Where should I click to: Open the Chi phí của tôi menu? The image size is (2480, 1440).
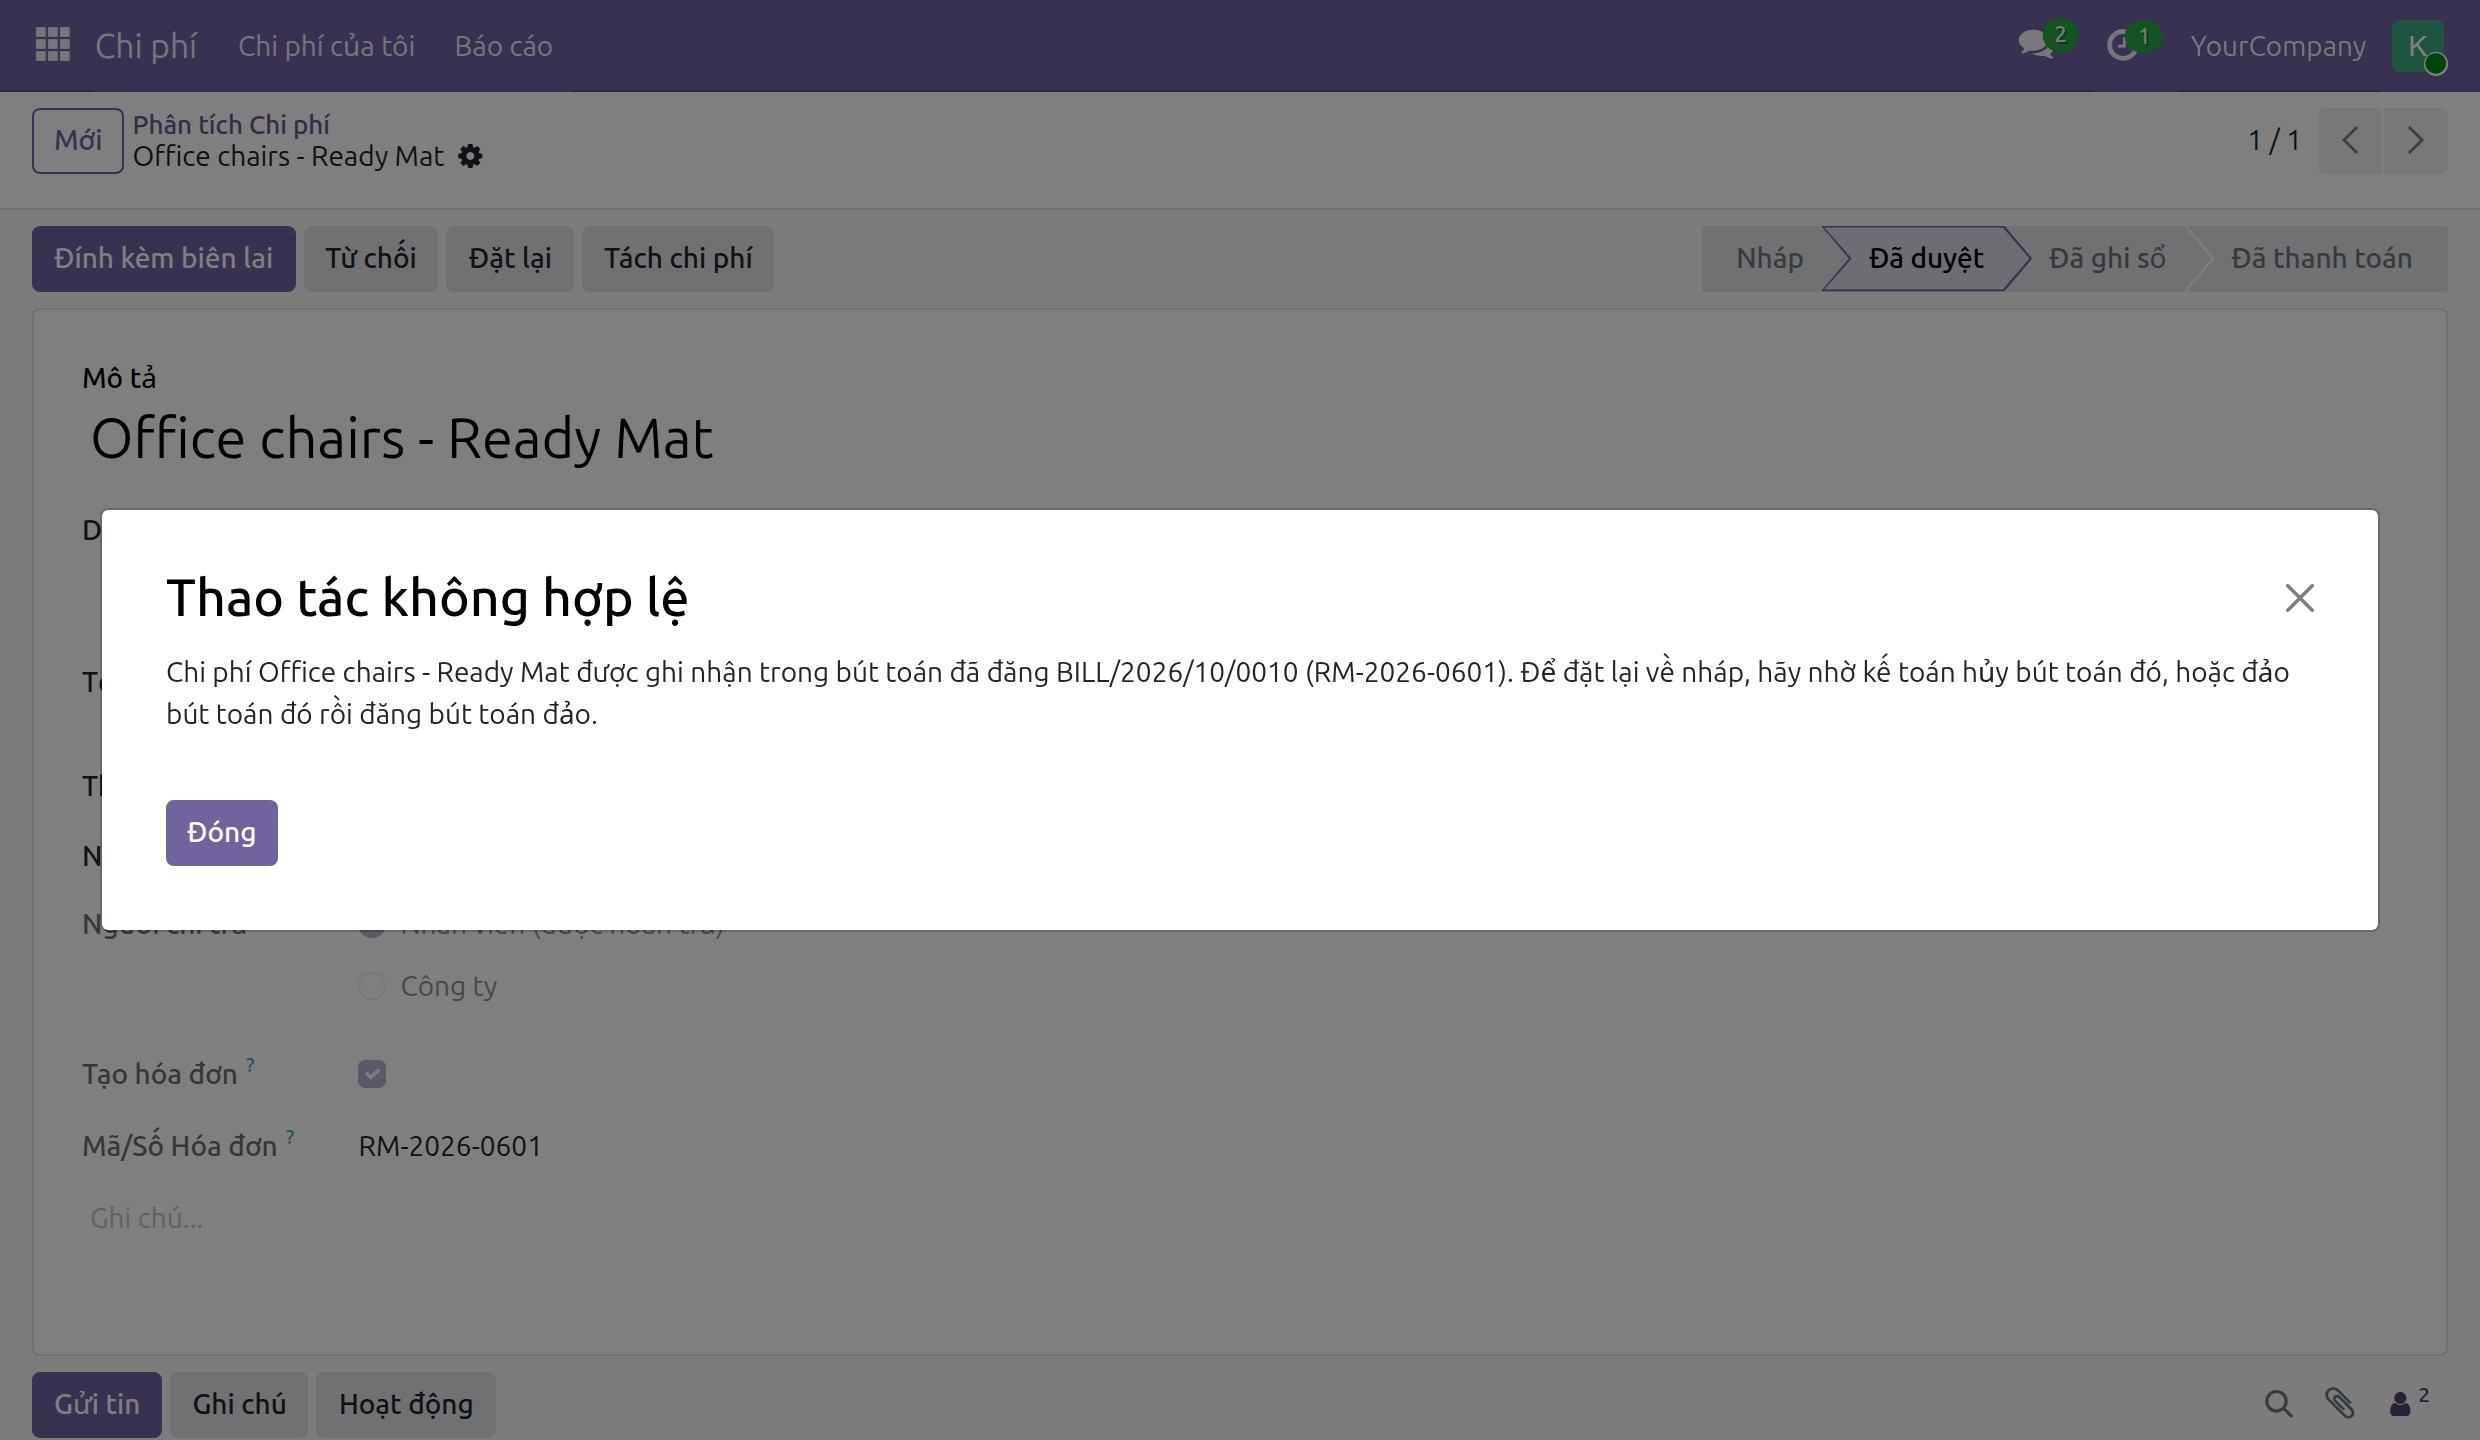click(326, 46)
